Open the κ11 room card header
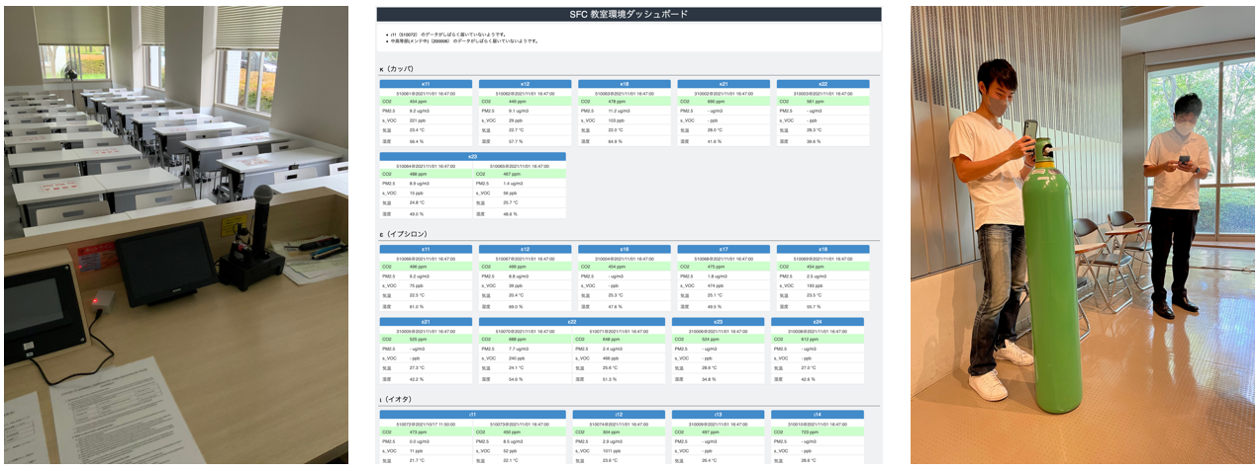 pos(425,84)
